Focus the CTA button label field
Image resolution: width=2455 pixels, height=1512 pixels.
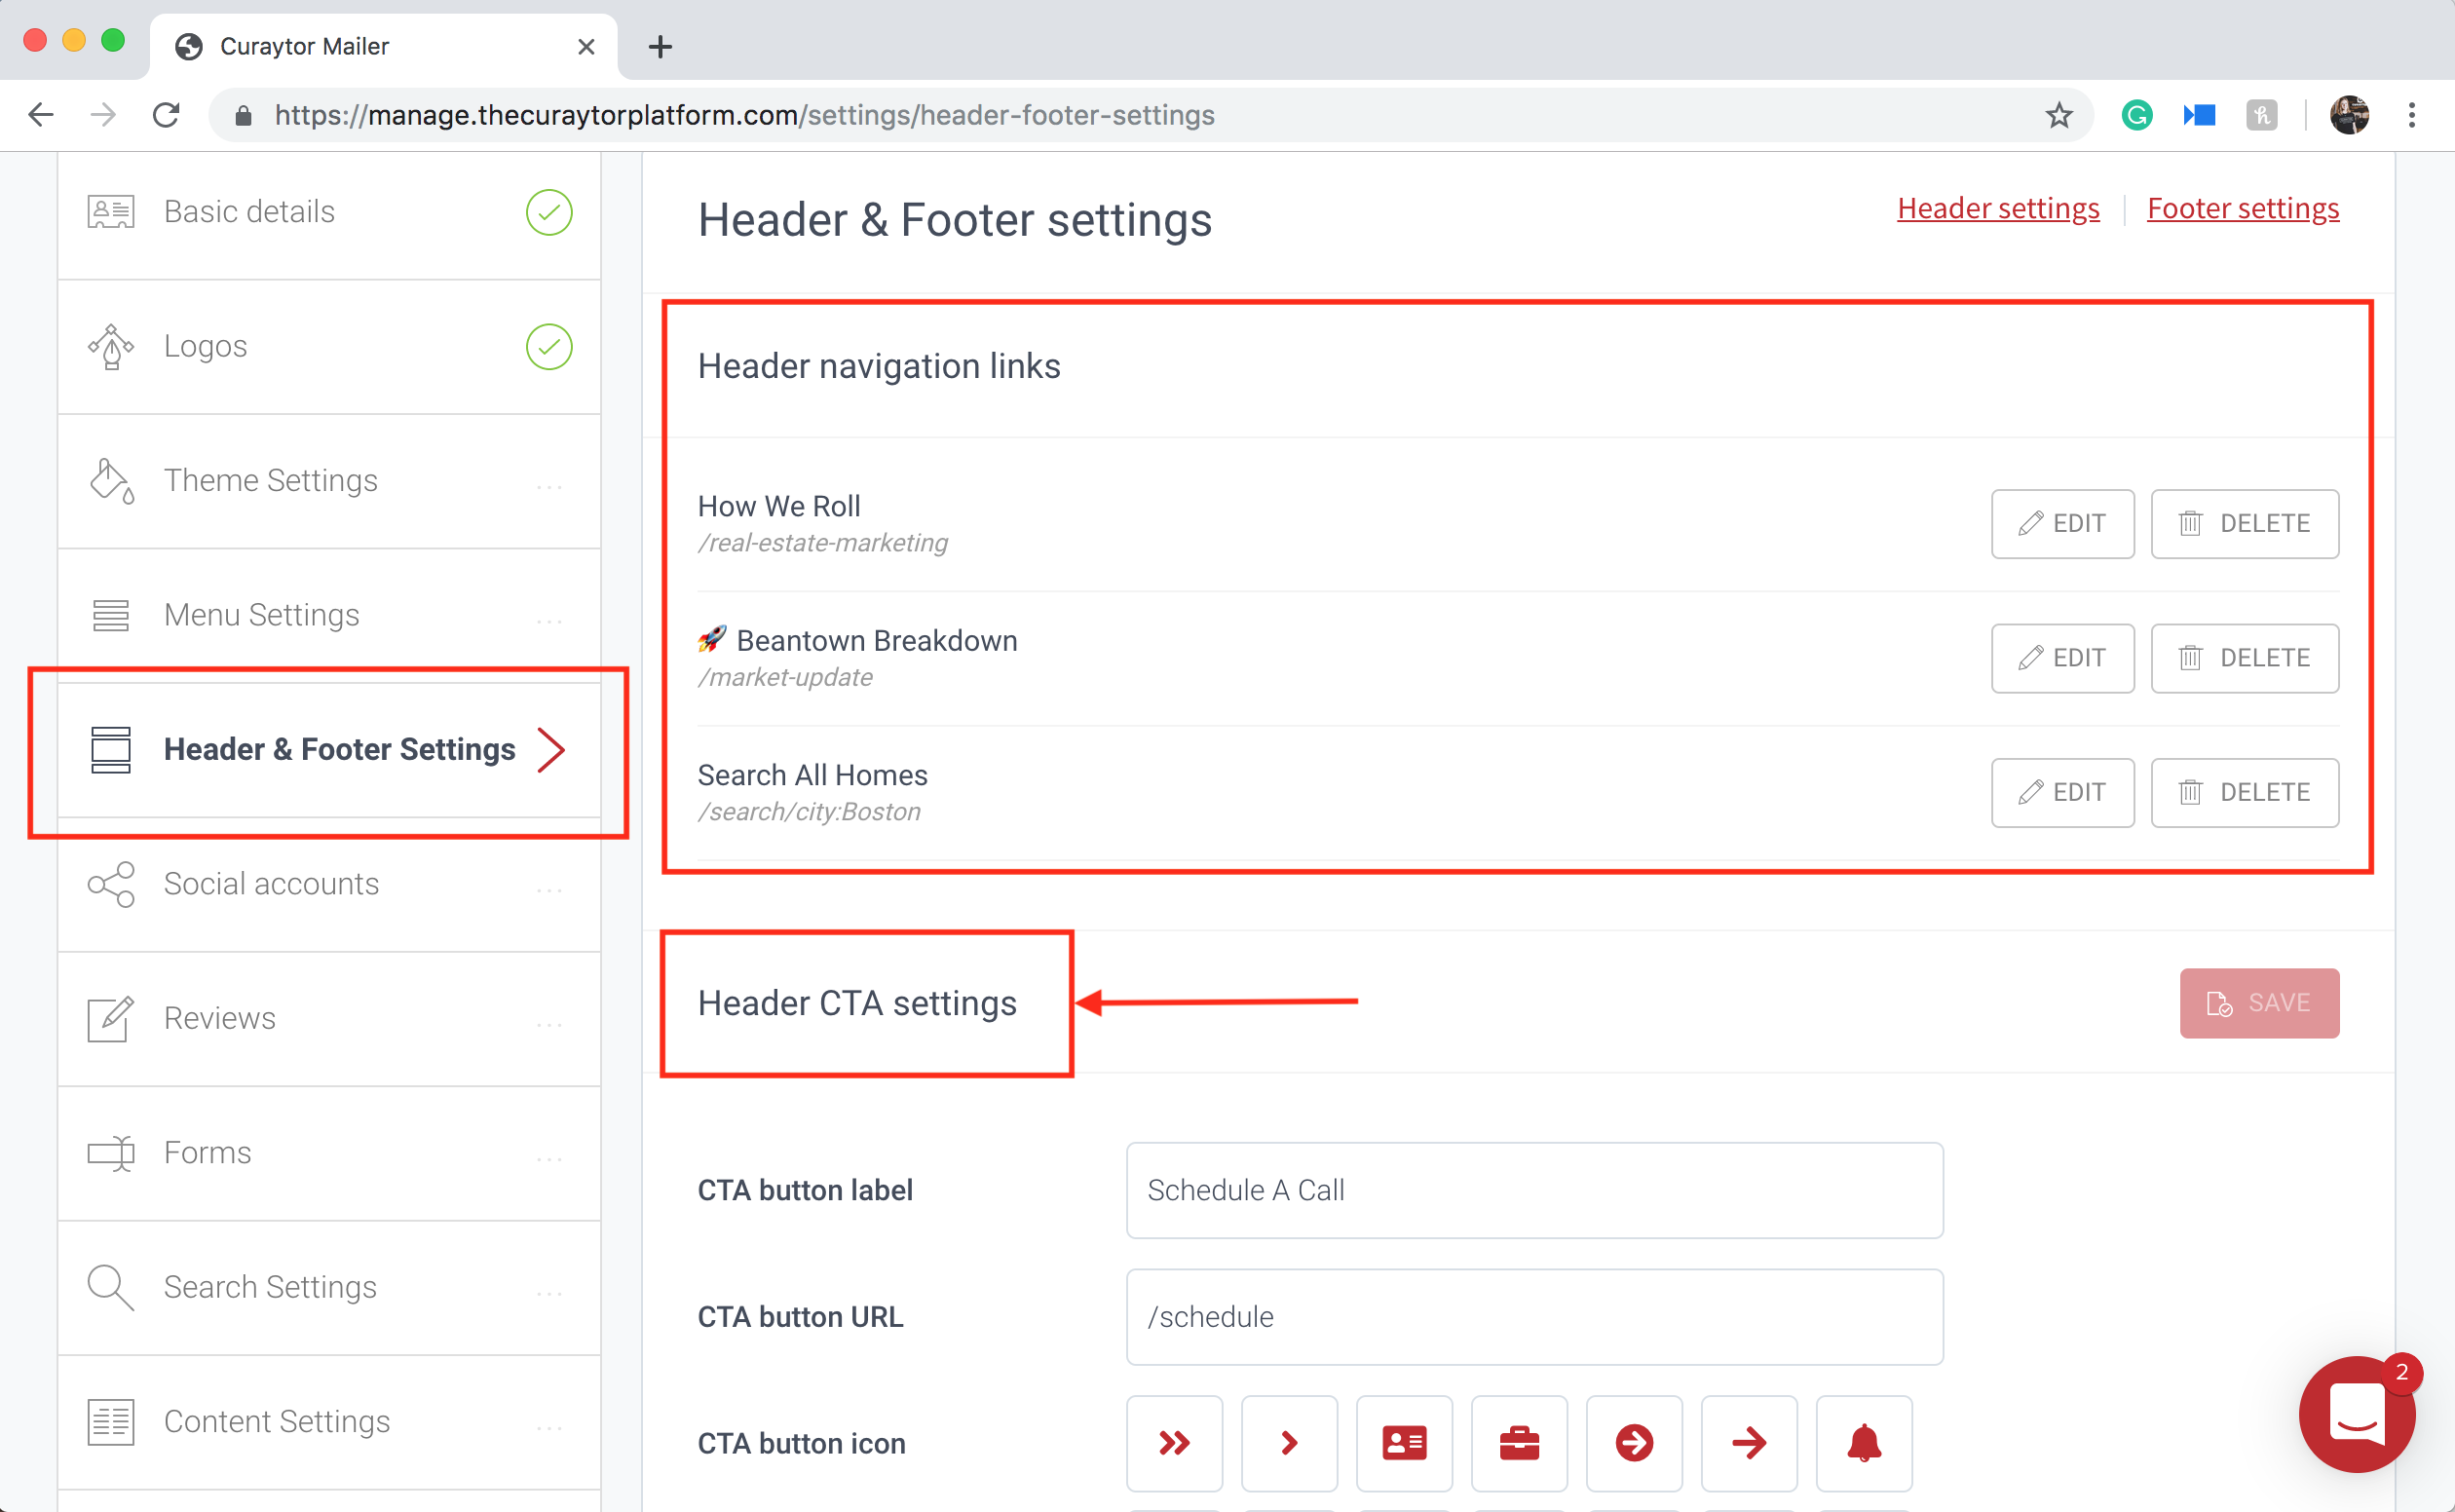(1534, 1190)
